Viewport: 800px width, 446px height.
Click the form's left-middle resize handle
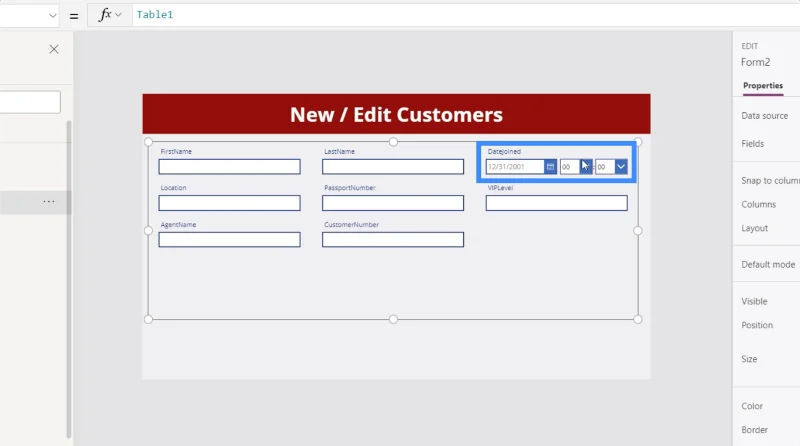click(x=148, y=231)
